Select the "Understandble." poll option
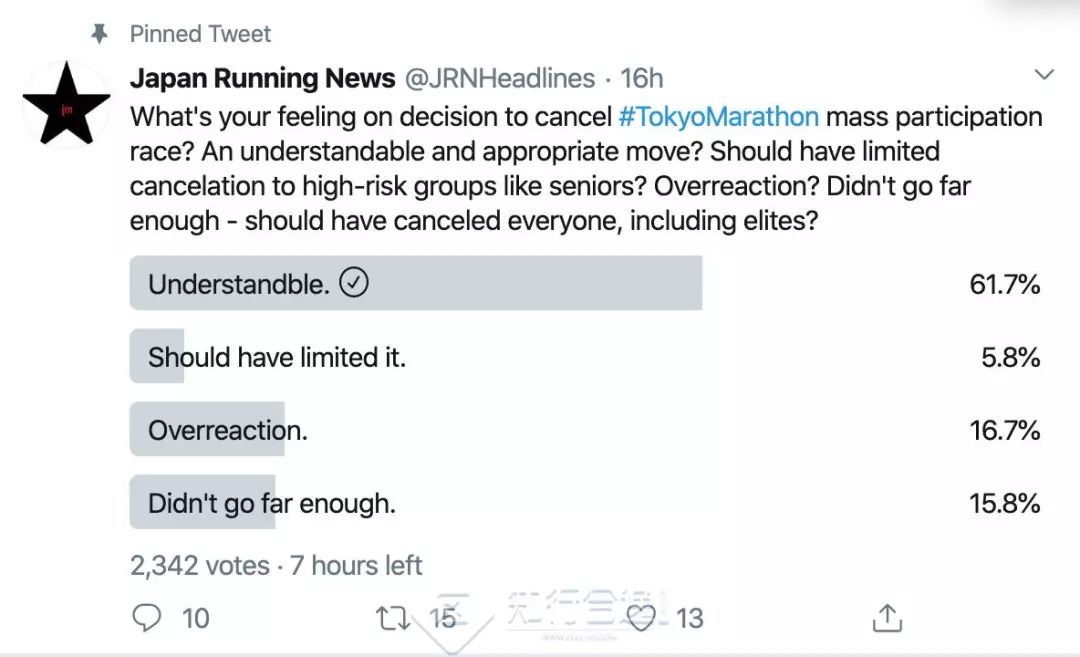The image size is (1080, 657). click(238, 285)
